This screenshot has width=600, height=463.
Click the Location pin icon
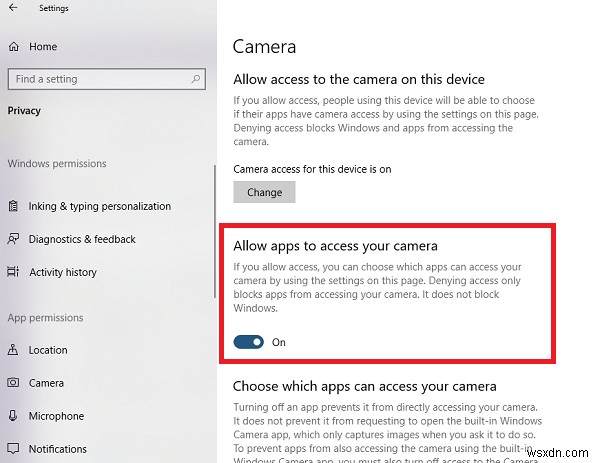13,350
